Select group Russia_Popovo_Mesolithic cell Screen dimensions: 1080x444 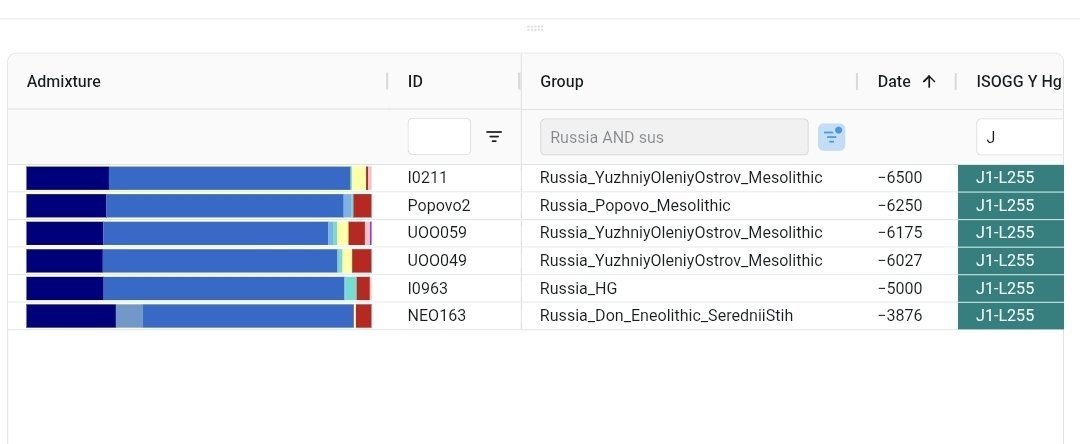pos(635,205)
